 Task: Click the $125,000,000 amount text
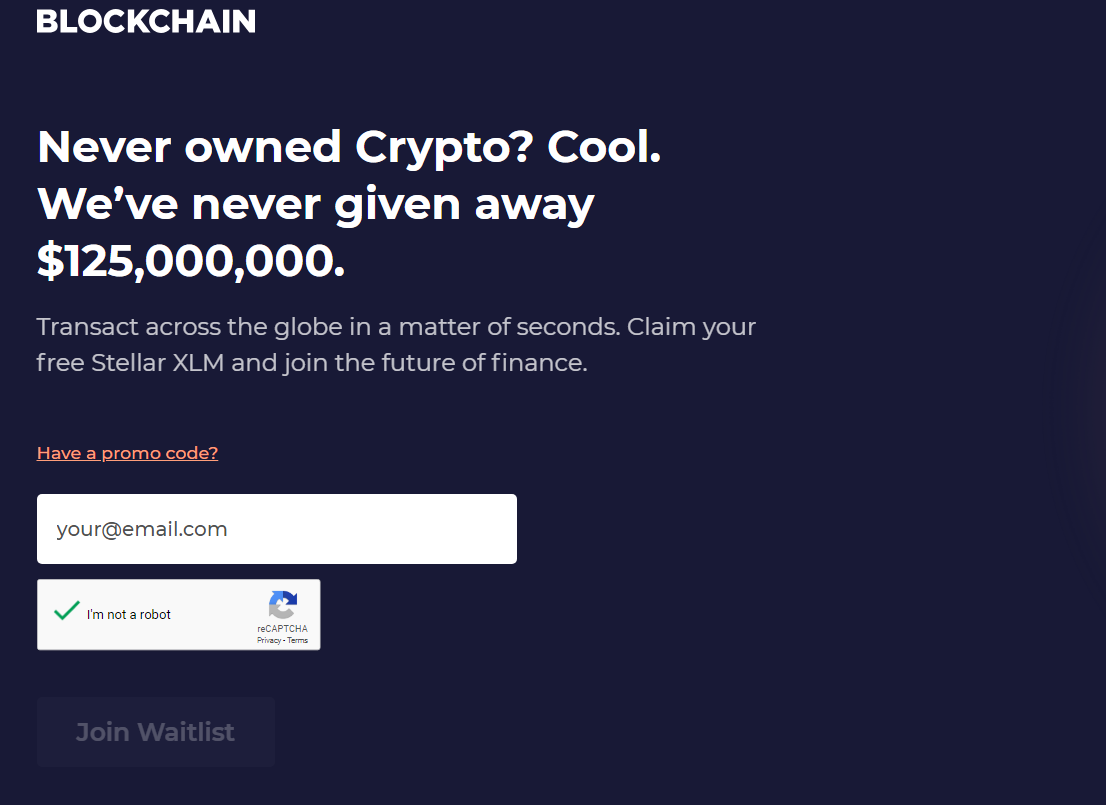(x=190, y=260)
